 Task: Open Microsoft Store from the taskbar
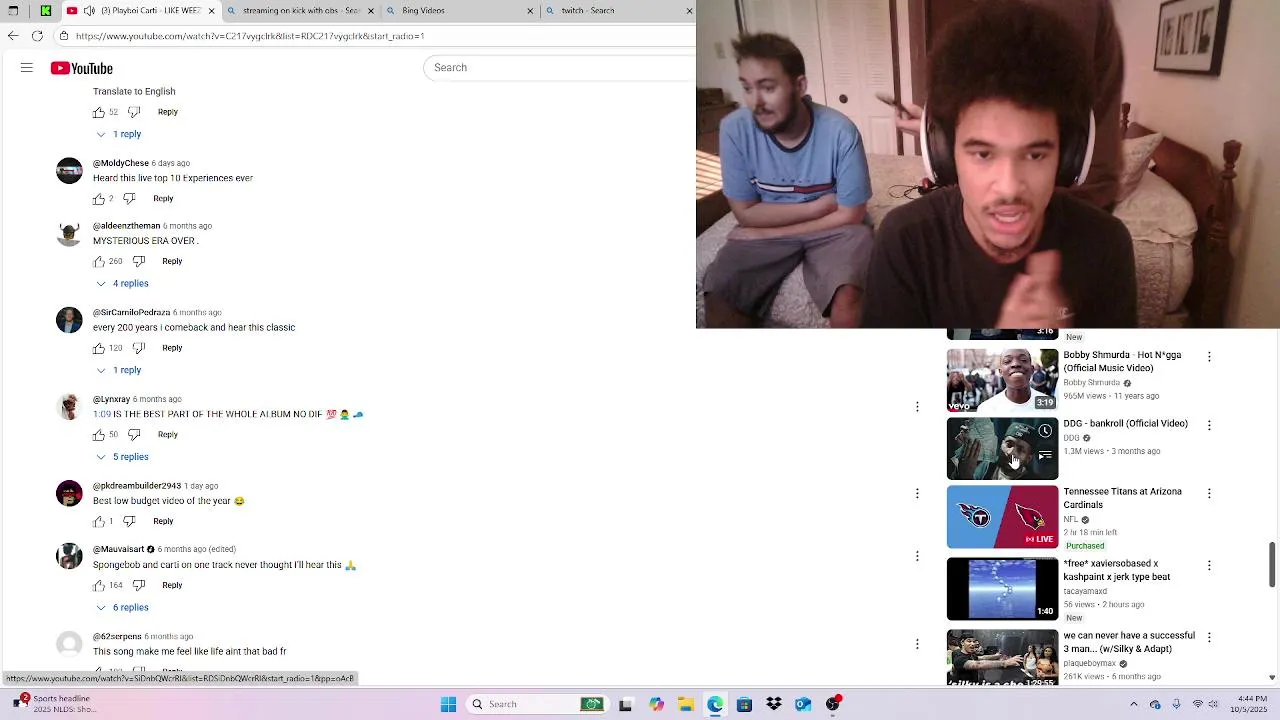744,704
